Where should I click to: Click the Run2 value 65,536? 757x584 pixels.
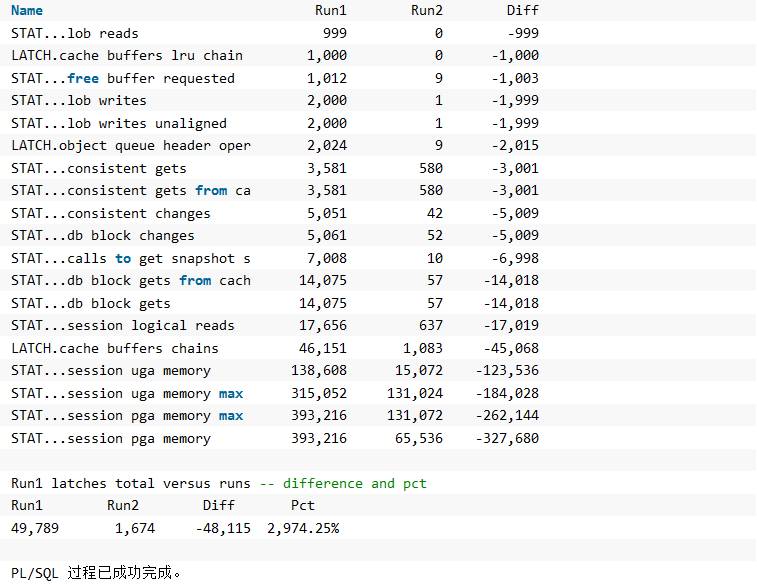[x=419, y=439]
